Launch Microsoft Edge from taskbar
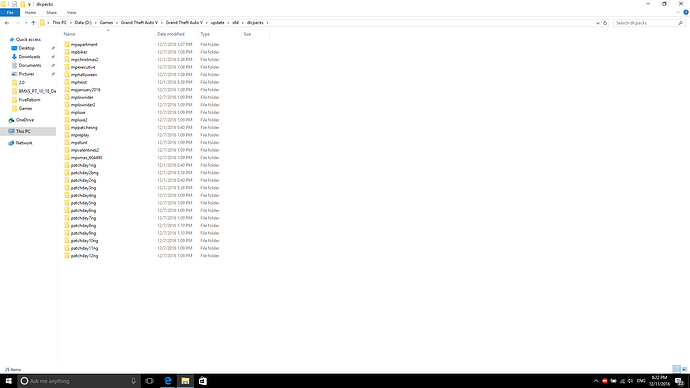The width and height of the screenshot is (690, 388). click(168, 381)
